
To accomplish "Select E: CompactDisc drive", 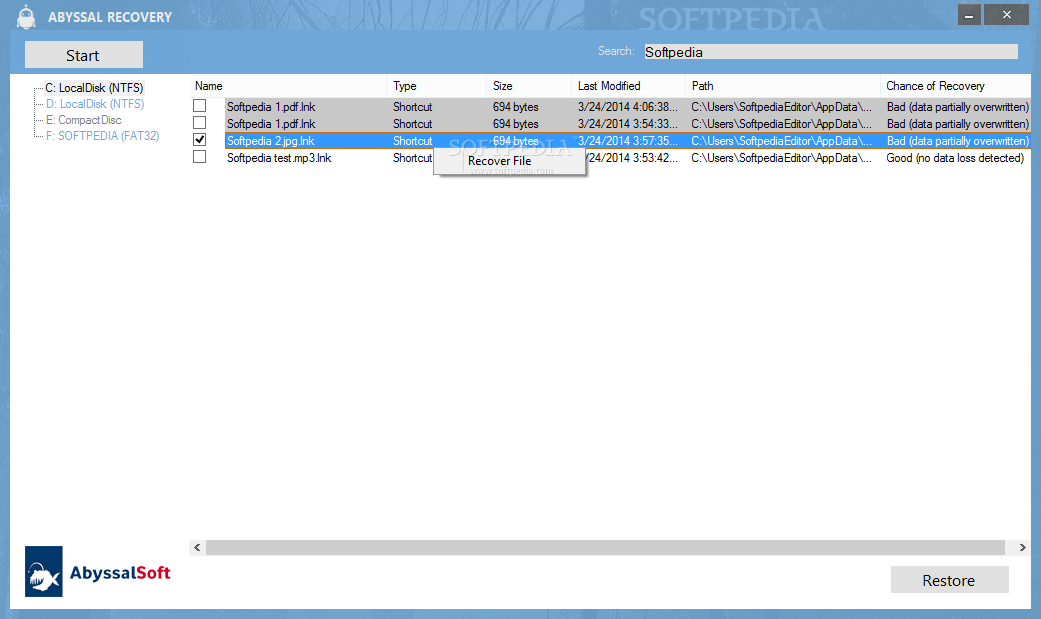I will tap(84, 120).
